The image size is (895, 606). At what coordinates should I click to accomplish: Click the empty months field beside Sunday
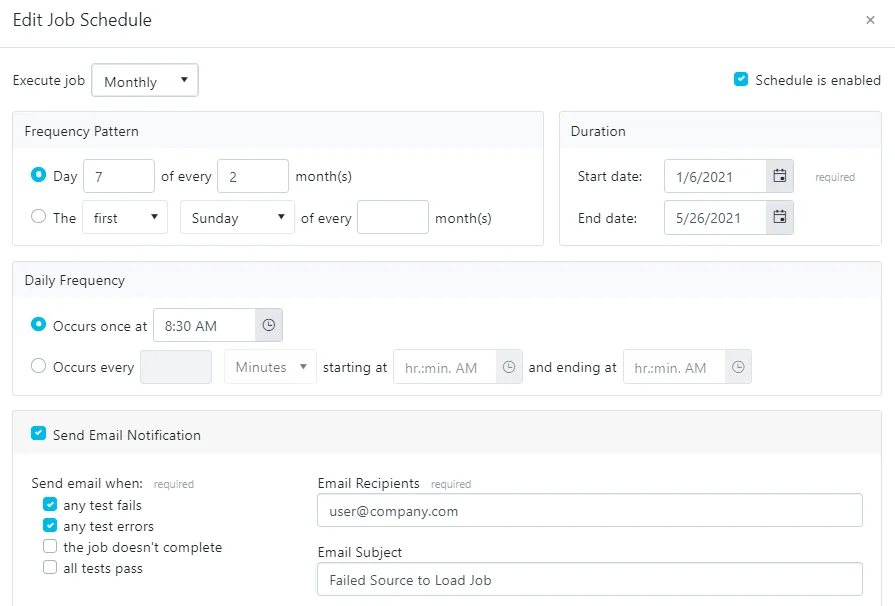393,217
